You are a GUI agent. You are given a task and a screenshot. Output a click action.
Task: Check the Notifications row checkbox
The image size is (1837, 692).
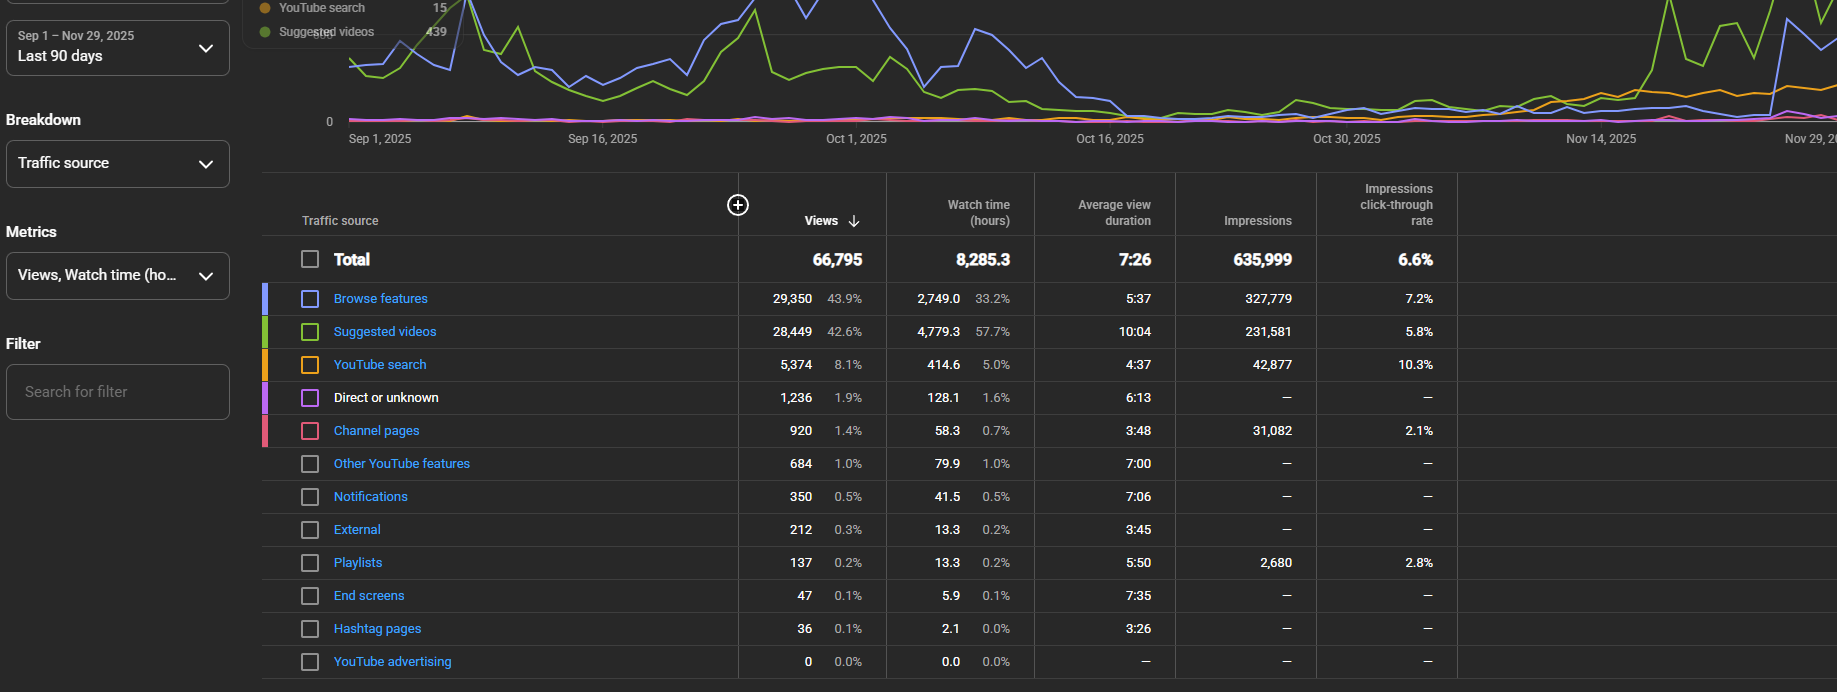click(x=310, y=497)
